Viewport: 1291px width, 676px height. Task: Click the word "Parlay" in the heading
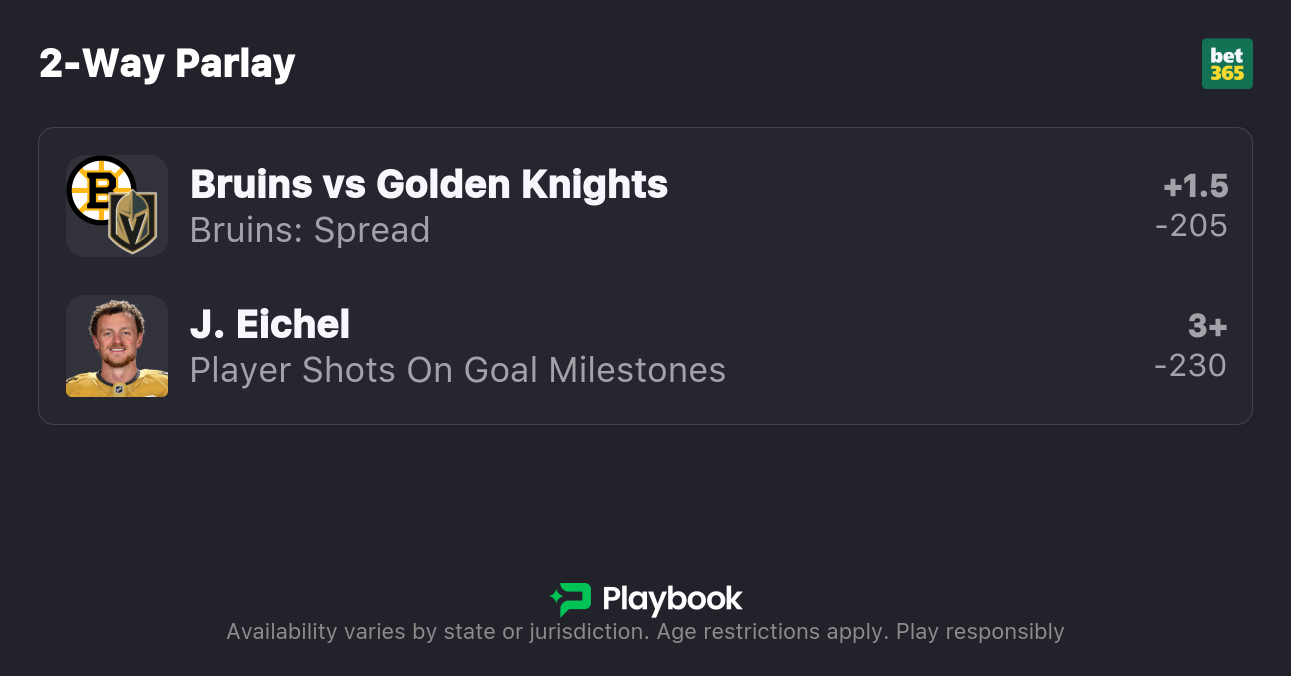(x=235, y=64)
